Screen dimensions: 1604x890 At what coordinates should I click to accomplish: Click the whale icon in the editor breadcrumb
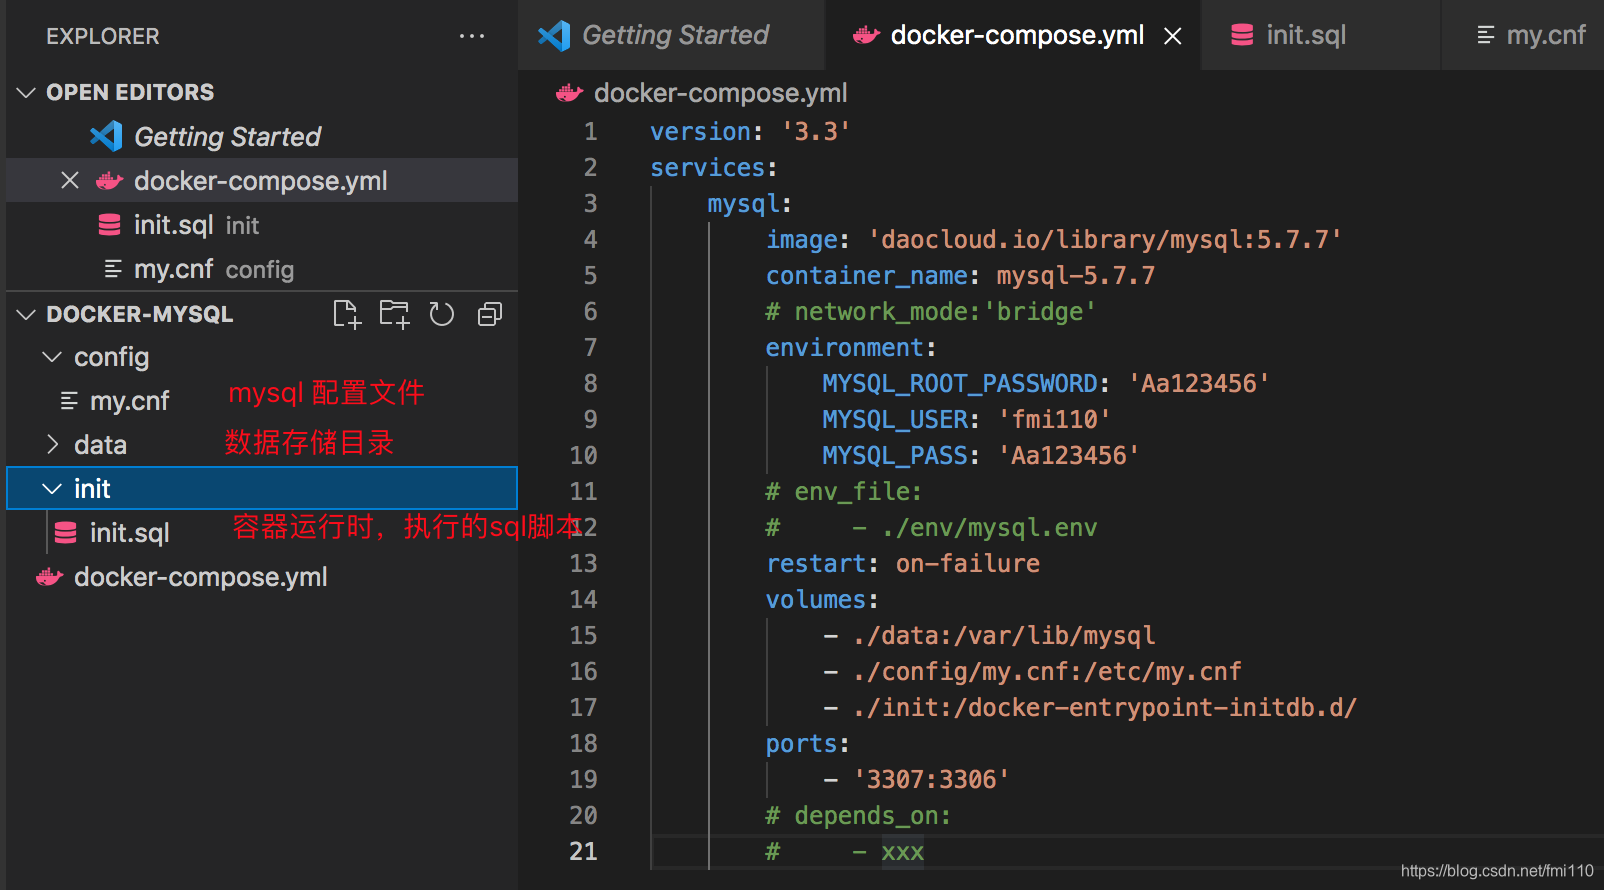click(x=569, y=93)
